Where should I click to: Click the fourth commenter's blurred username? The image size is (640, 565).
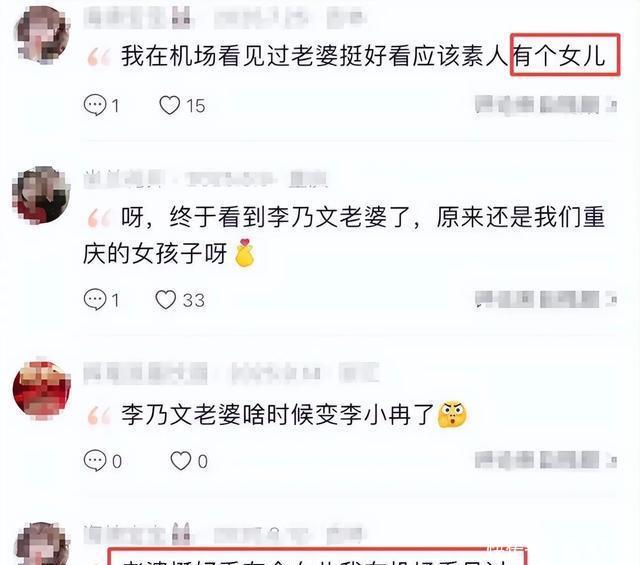click(x=138, y=533)
